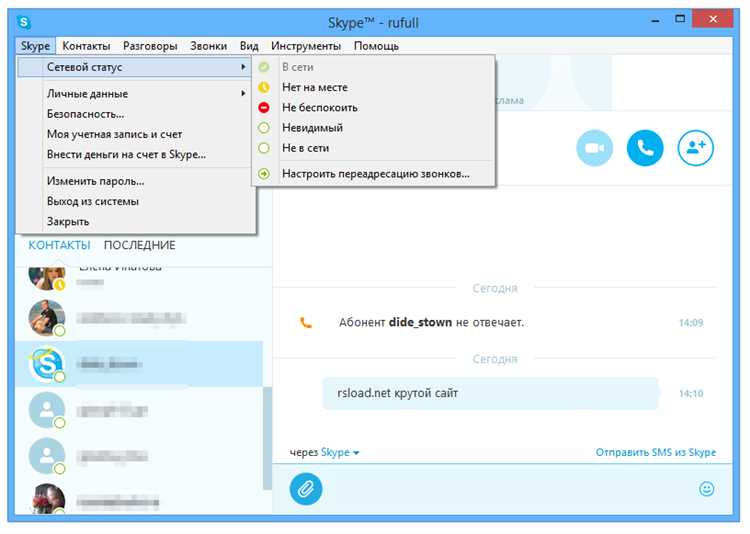Select Внести деньги на счет в Skype...

click(x=134, y=155)
